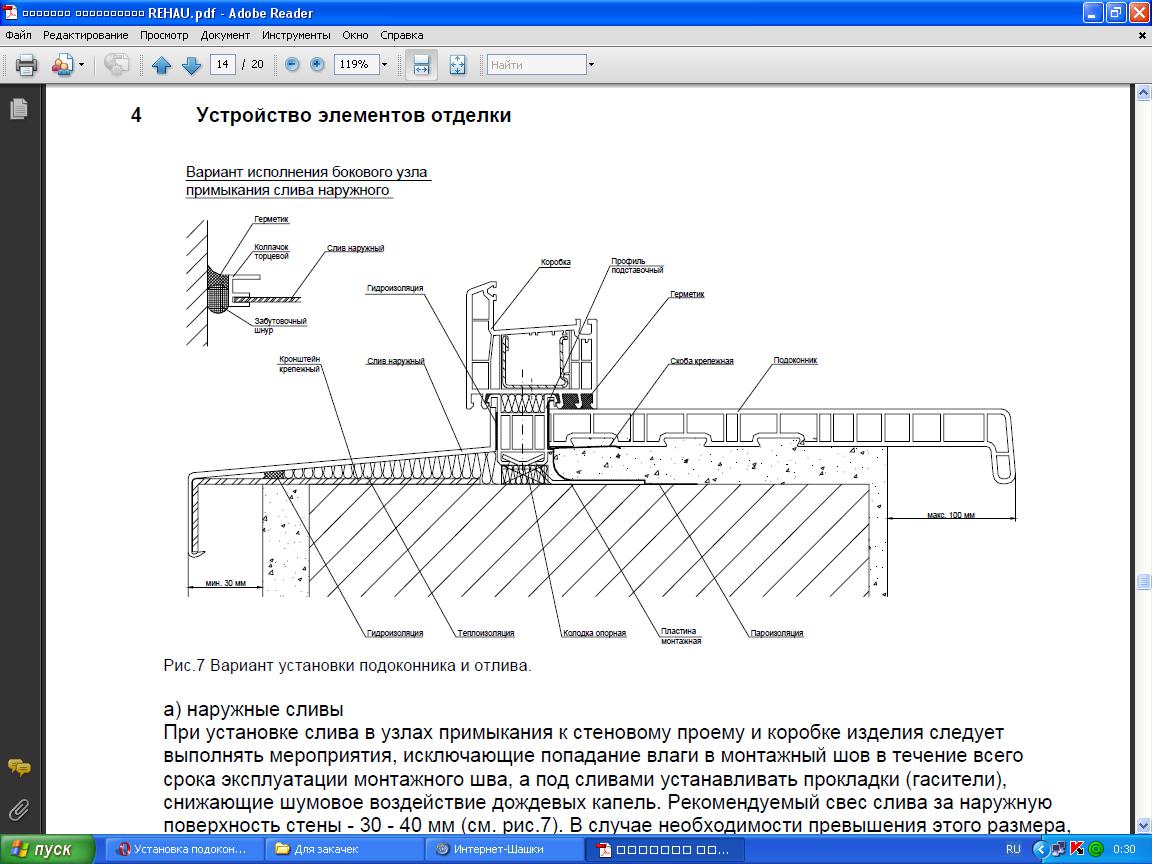Open the Файл menu
This screenshot has width=1152, height=864.
point(18,35)
